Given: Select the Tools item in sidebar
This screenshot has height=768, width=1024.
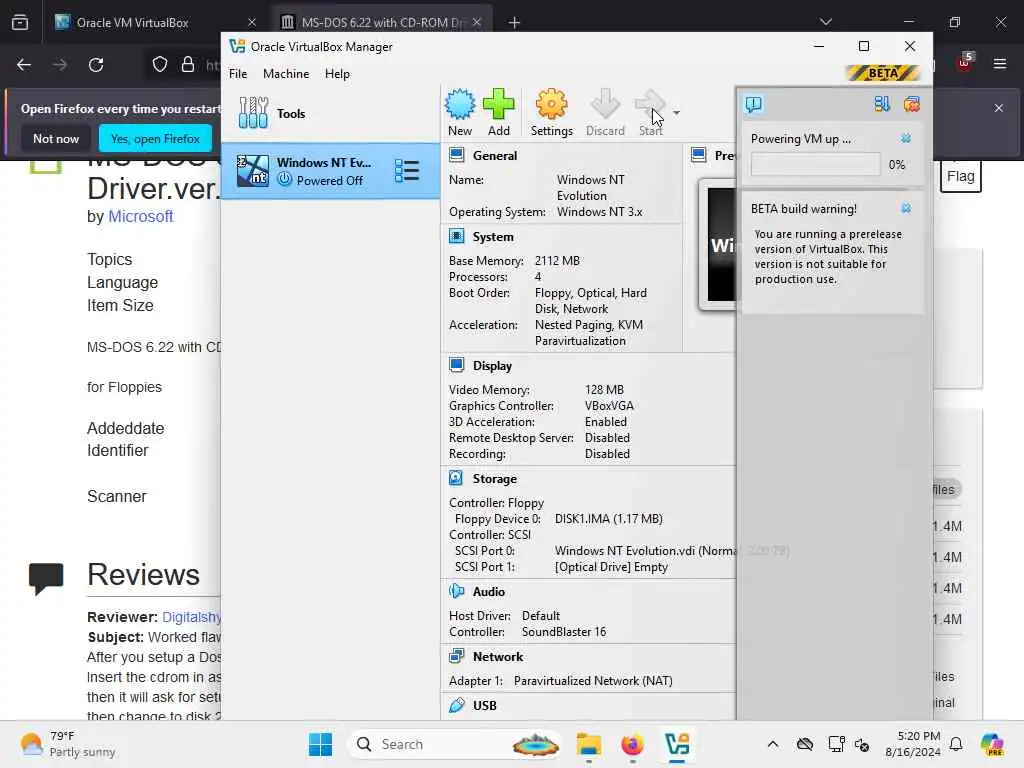Looking at the screenshot, I should pyautogui.click(x=330, y=113).
